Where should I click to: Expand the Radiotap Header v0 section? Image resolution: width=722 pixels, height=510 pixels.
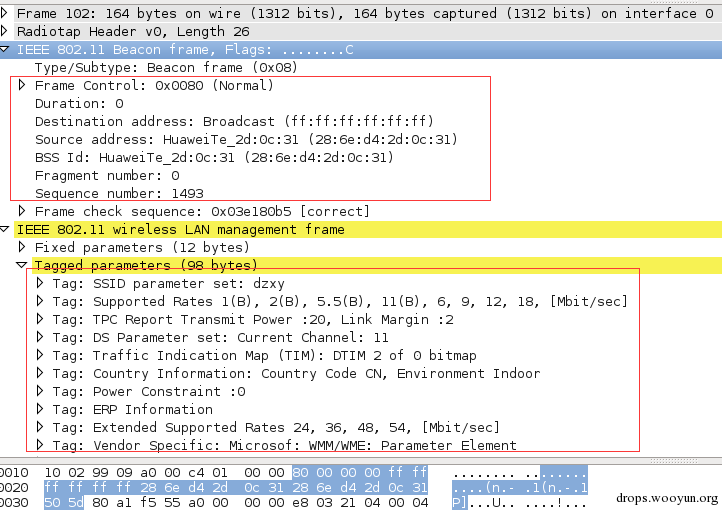tap(4, 31)
